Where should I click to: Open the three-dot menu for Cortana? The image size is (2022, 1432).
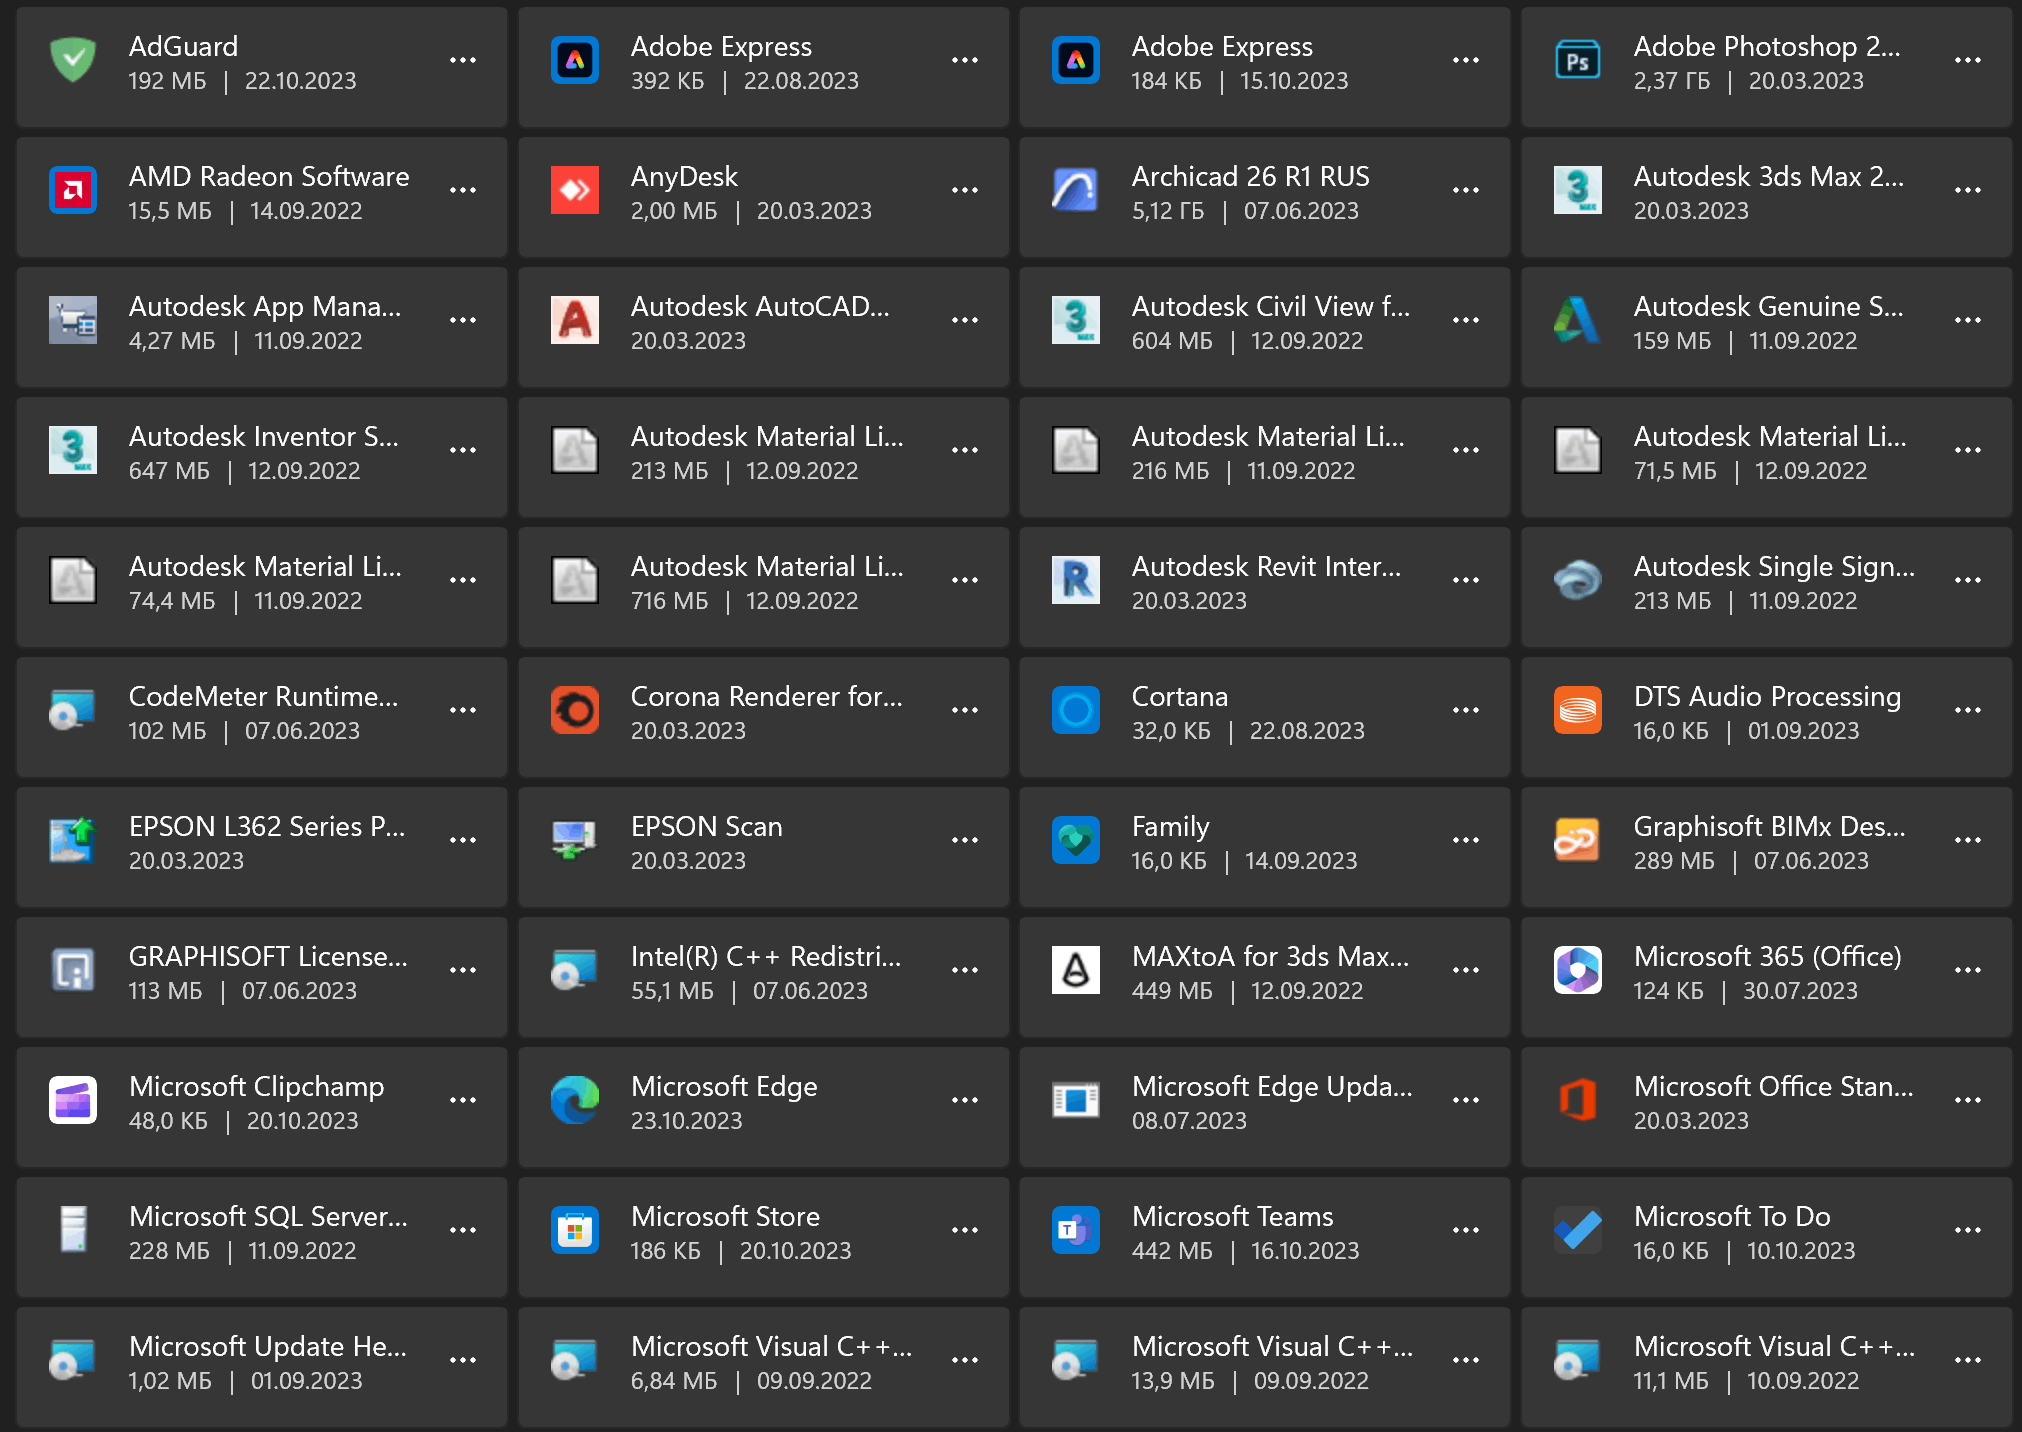[1466, 711]
